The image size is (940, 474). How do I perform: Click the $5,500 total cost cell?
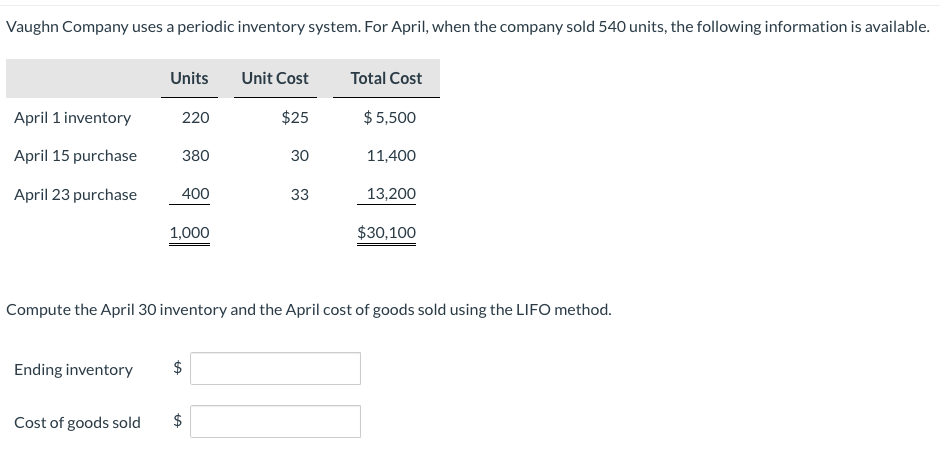click(x=390, y=118)
